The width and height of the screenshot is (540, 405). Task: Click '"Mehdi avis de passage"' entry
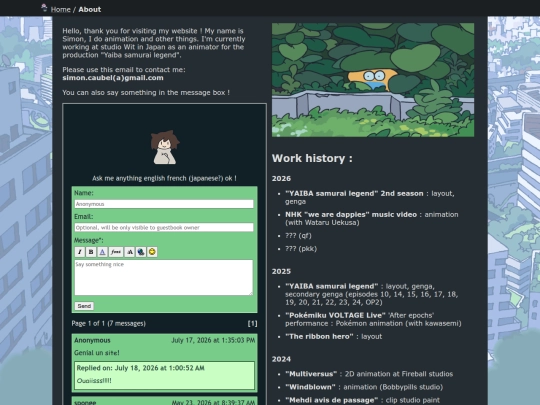pyautogui.click(x=332, y=400)
